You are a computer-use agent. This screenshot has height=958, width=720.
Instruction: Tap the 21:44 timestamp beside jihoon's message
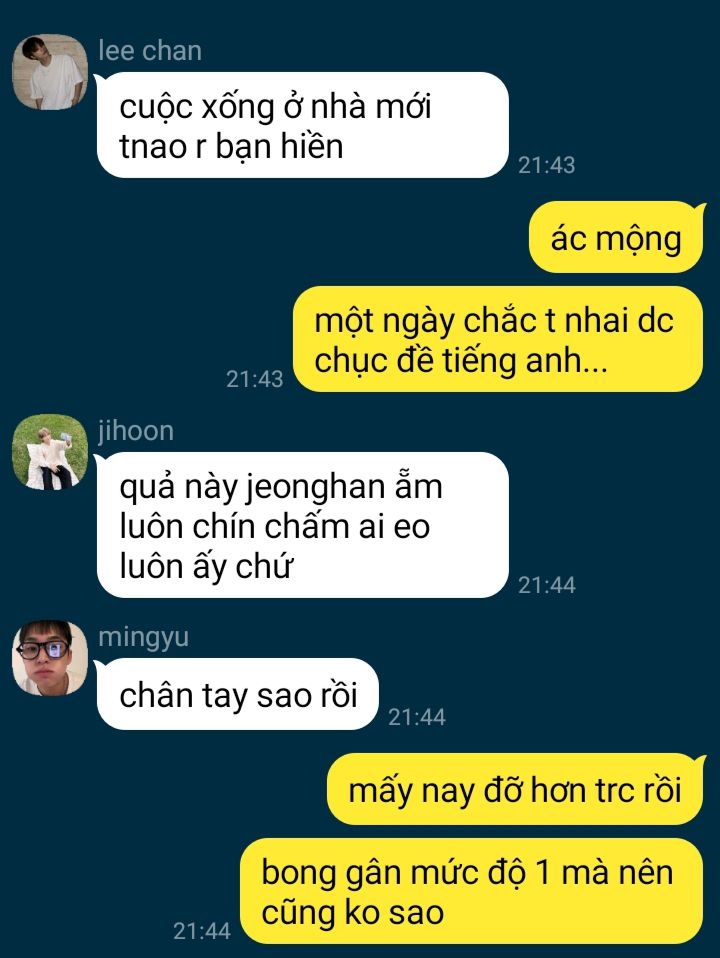pos(546,585)
